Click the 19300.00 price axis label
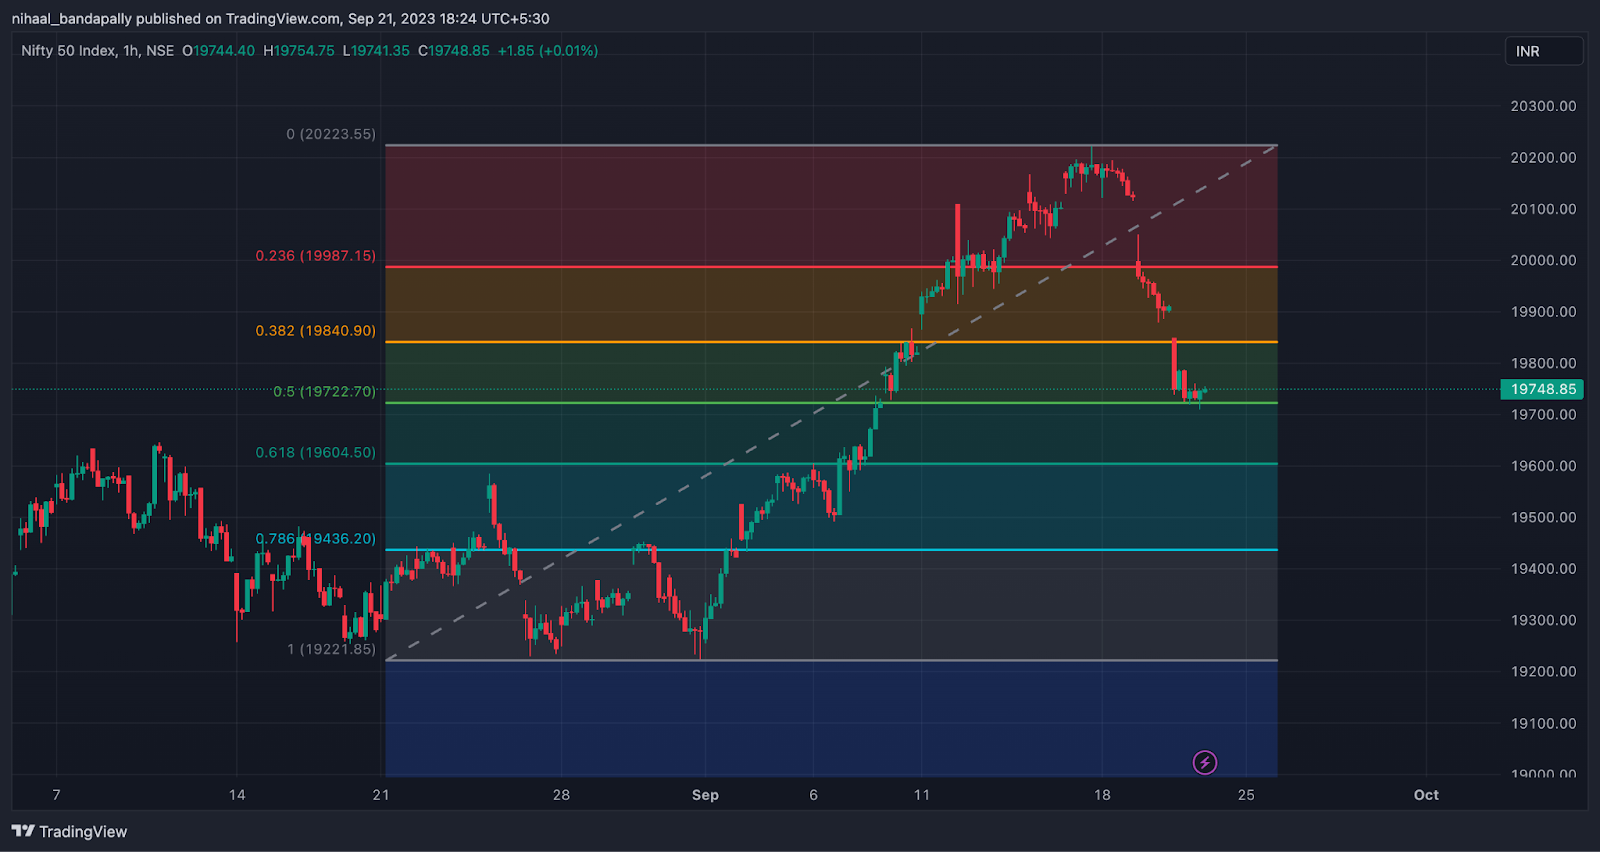This screenshot has height=852, width=1600. (1543, 620)
